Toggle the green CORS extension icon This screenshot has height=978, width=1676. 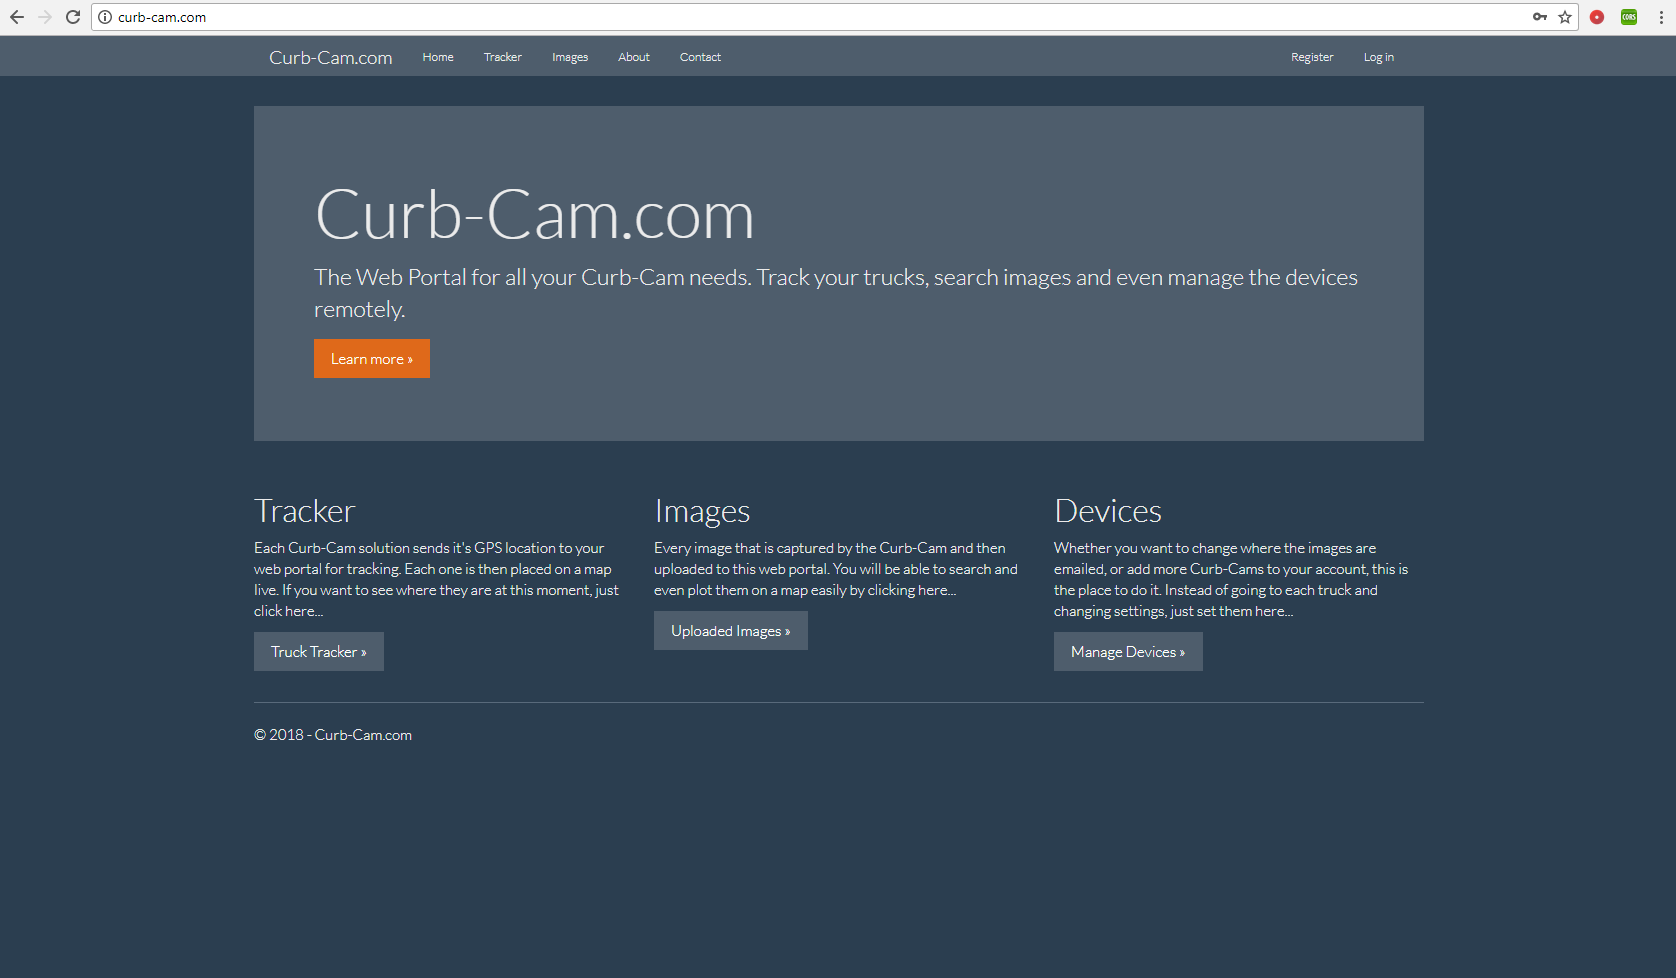point(1629,17)
